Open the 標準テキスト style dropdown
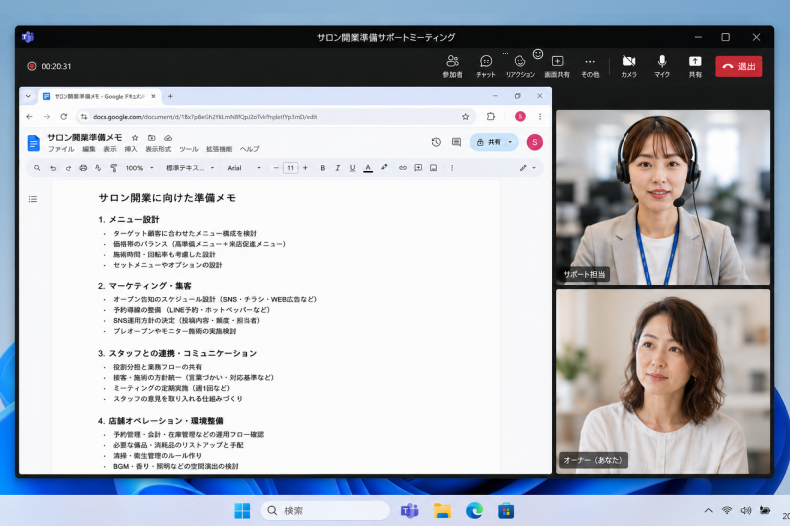The height and width of the screenshot is (526, 790). pyautogui.click(x=190, y=168)
